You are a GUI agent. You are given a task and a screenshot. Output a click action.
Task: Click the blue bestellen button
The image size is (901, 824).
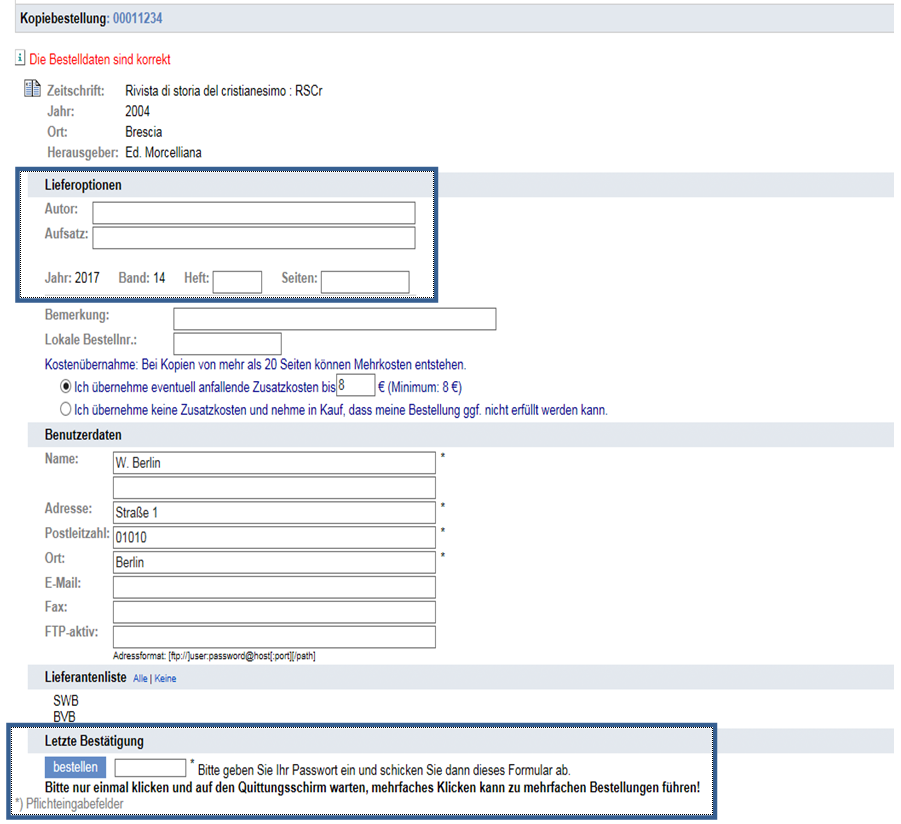75,767
